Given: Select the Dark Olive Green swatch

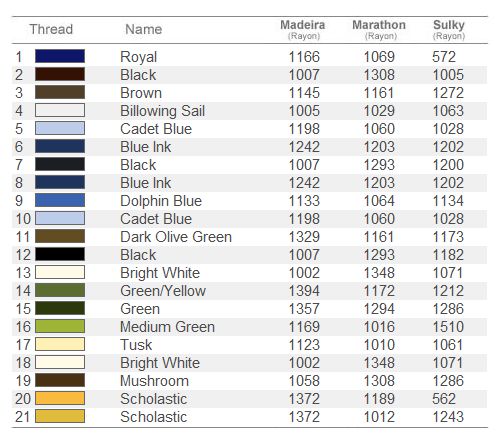Looking at the screenshot, I should (60, 236).
